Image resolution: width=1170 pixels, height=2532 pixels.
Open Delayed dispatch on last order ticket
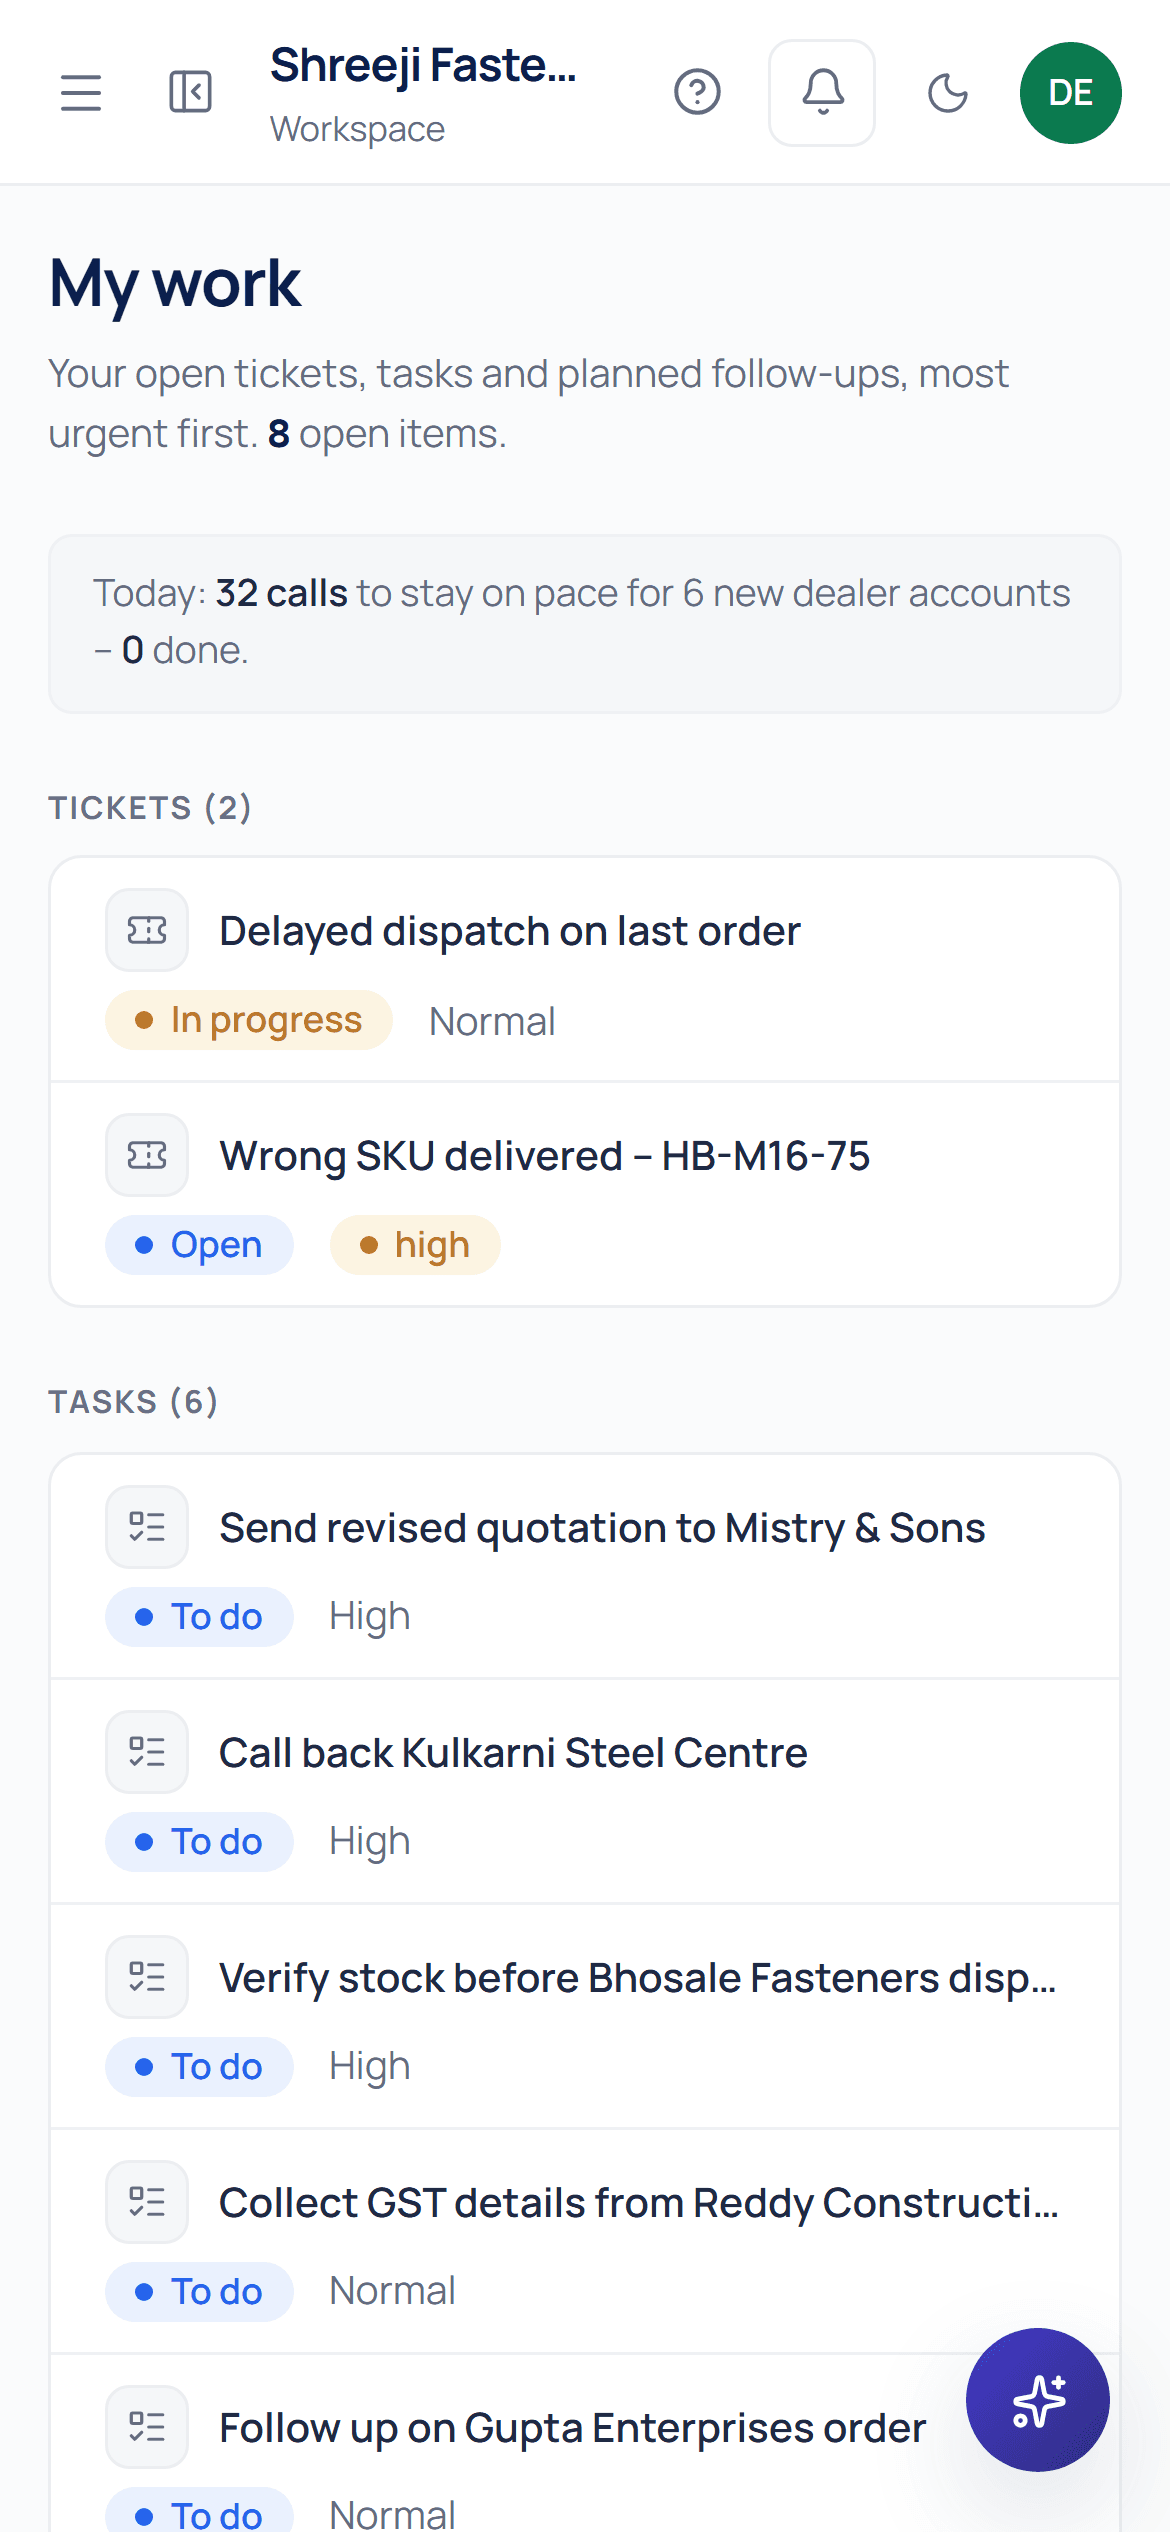point(585,969)
